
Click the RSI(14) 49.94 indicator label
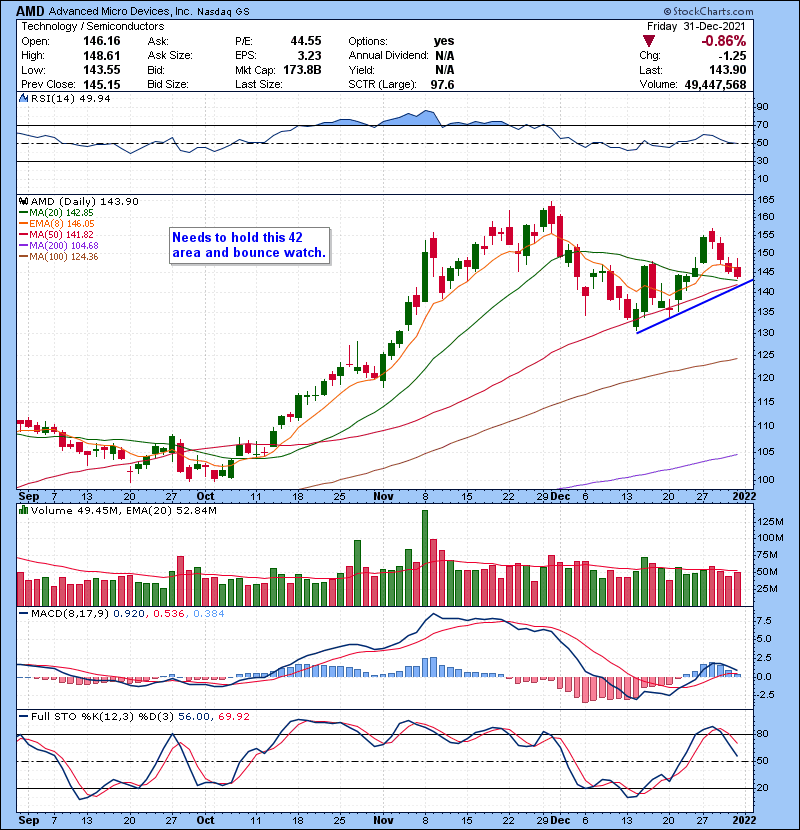(70, 98)
